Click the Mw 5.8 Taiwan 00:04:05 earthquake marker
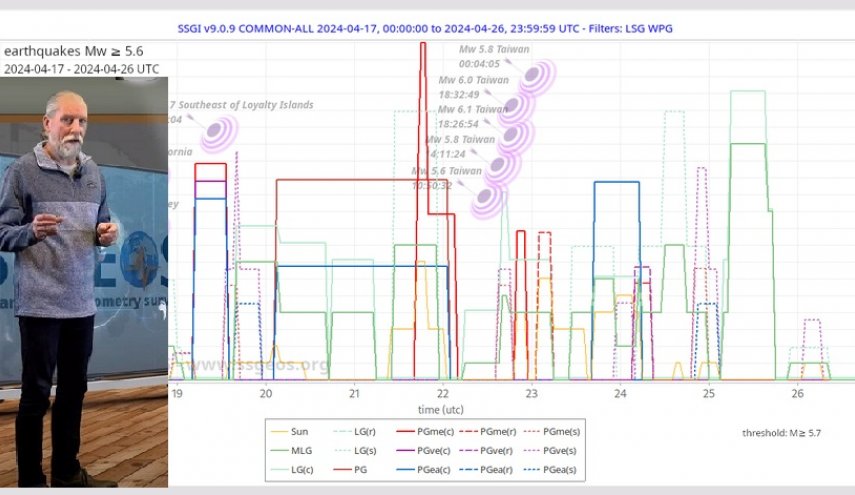855x495 pixels. [537, 77]
